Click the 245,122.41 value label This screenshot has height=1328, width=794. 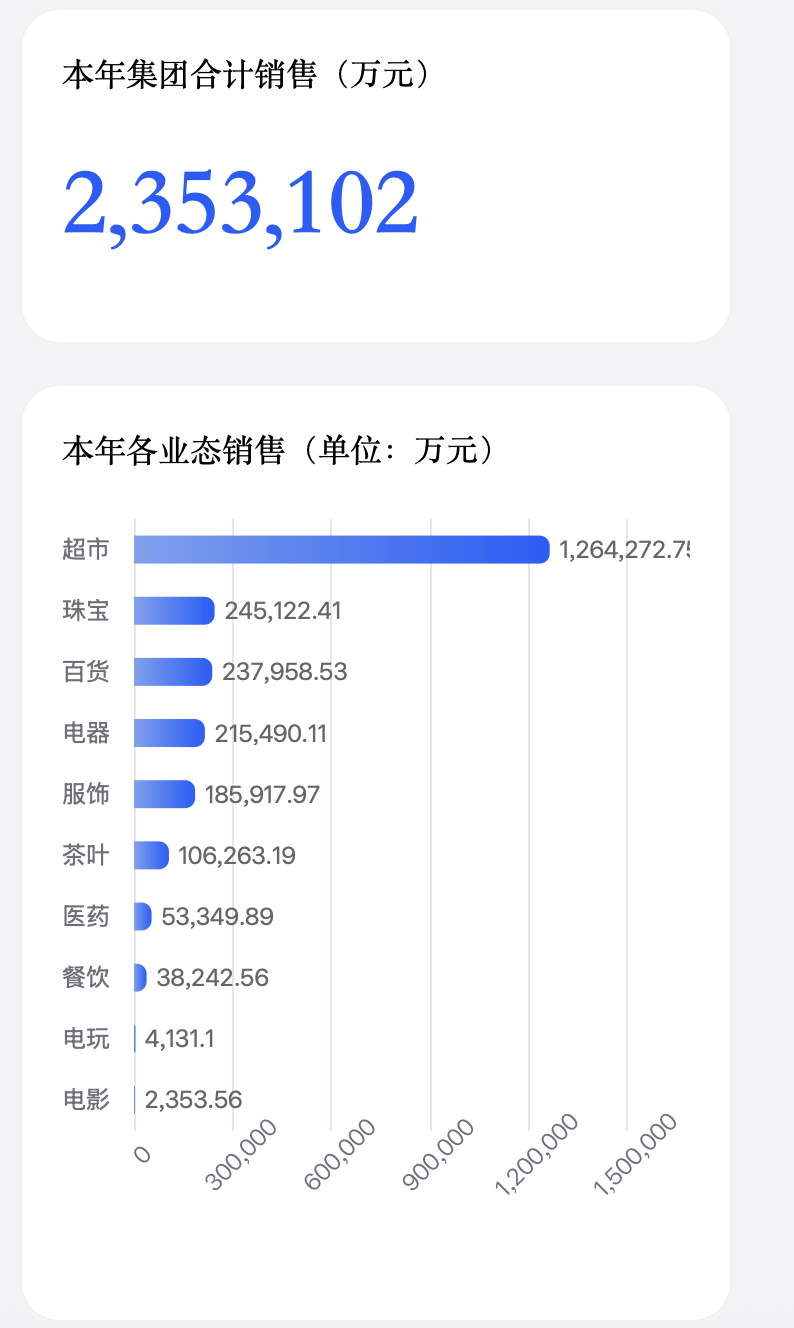pos(283,611)
